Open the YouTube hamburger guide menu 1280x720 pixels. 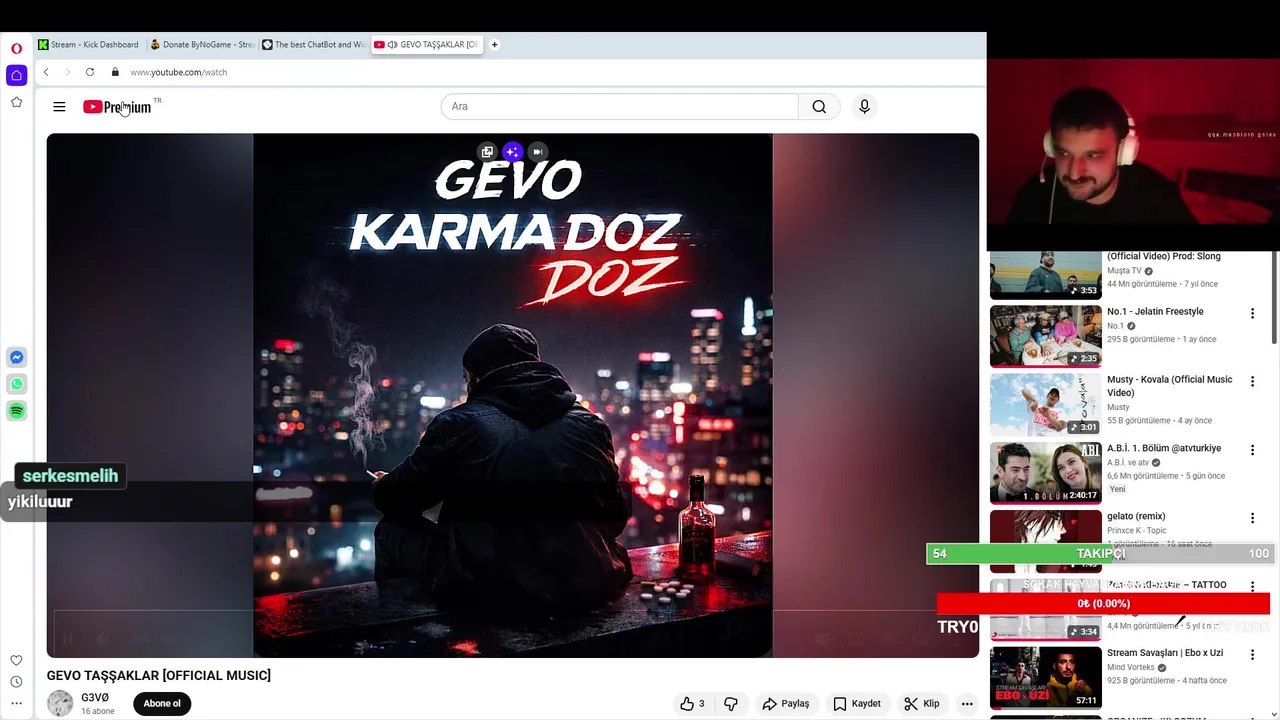(x=59, y=107)
